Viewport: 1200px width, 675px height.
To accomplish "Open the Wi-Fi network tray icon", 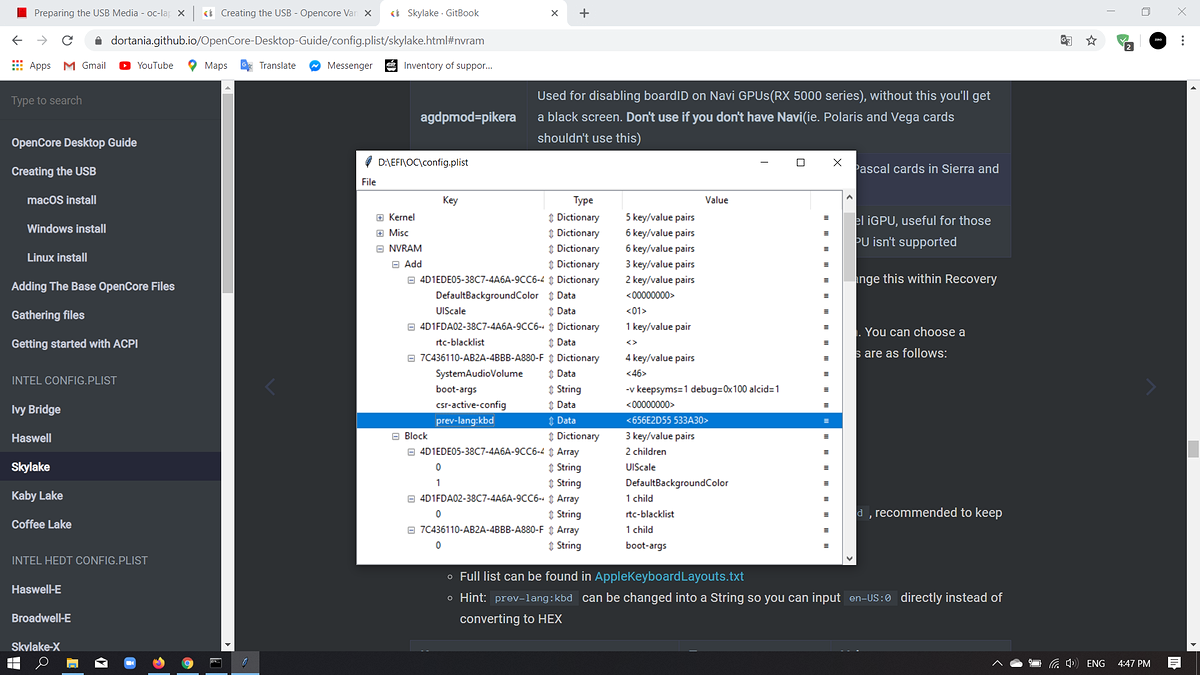I will (1054, 664).
